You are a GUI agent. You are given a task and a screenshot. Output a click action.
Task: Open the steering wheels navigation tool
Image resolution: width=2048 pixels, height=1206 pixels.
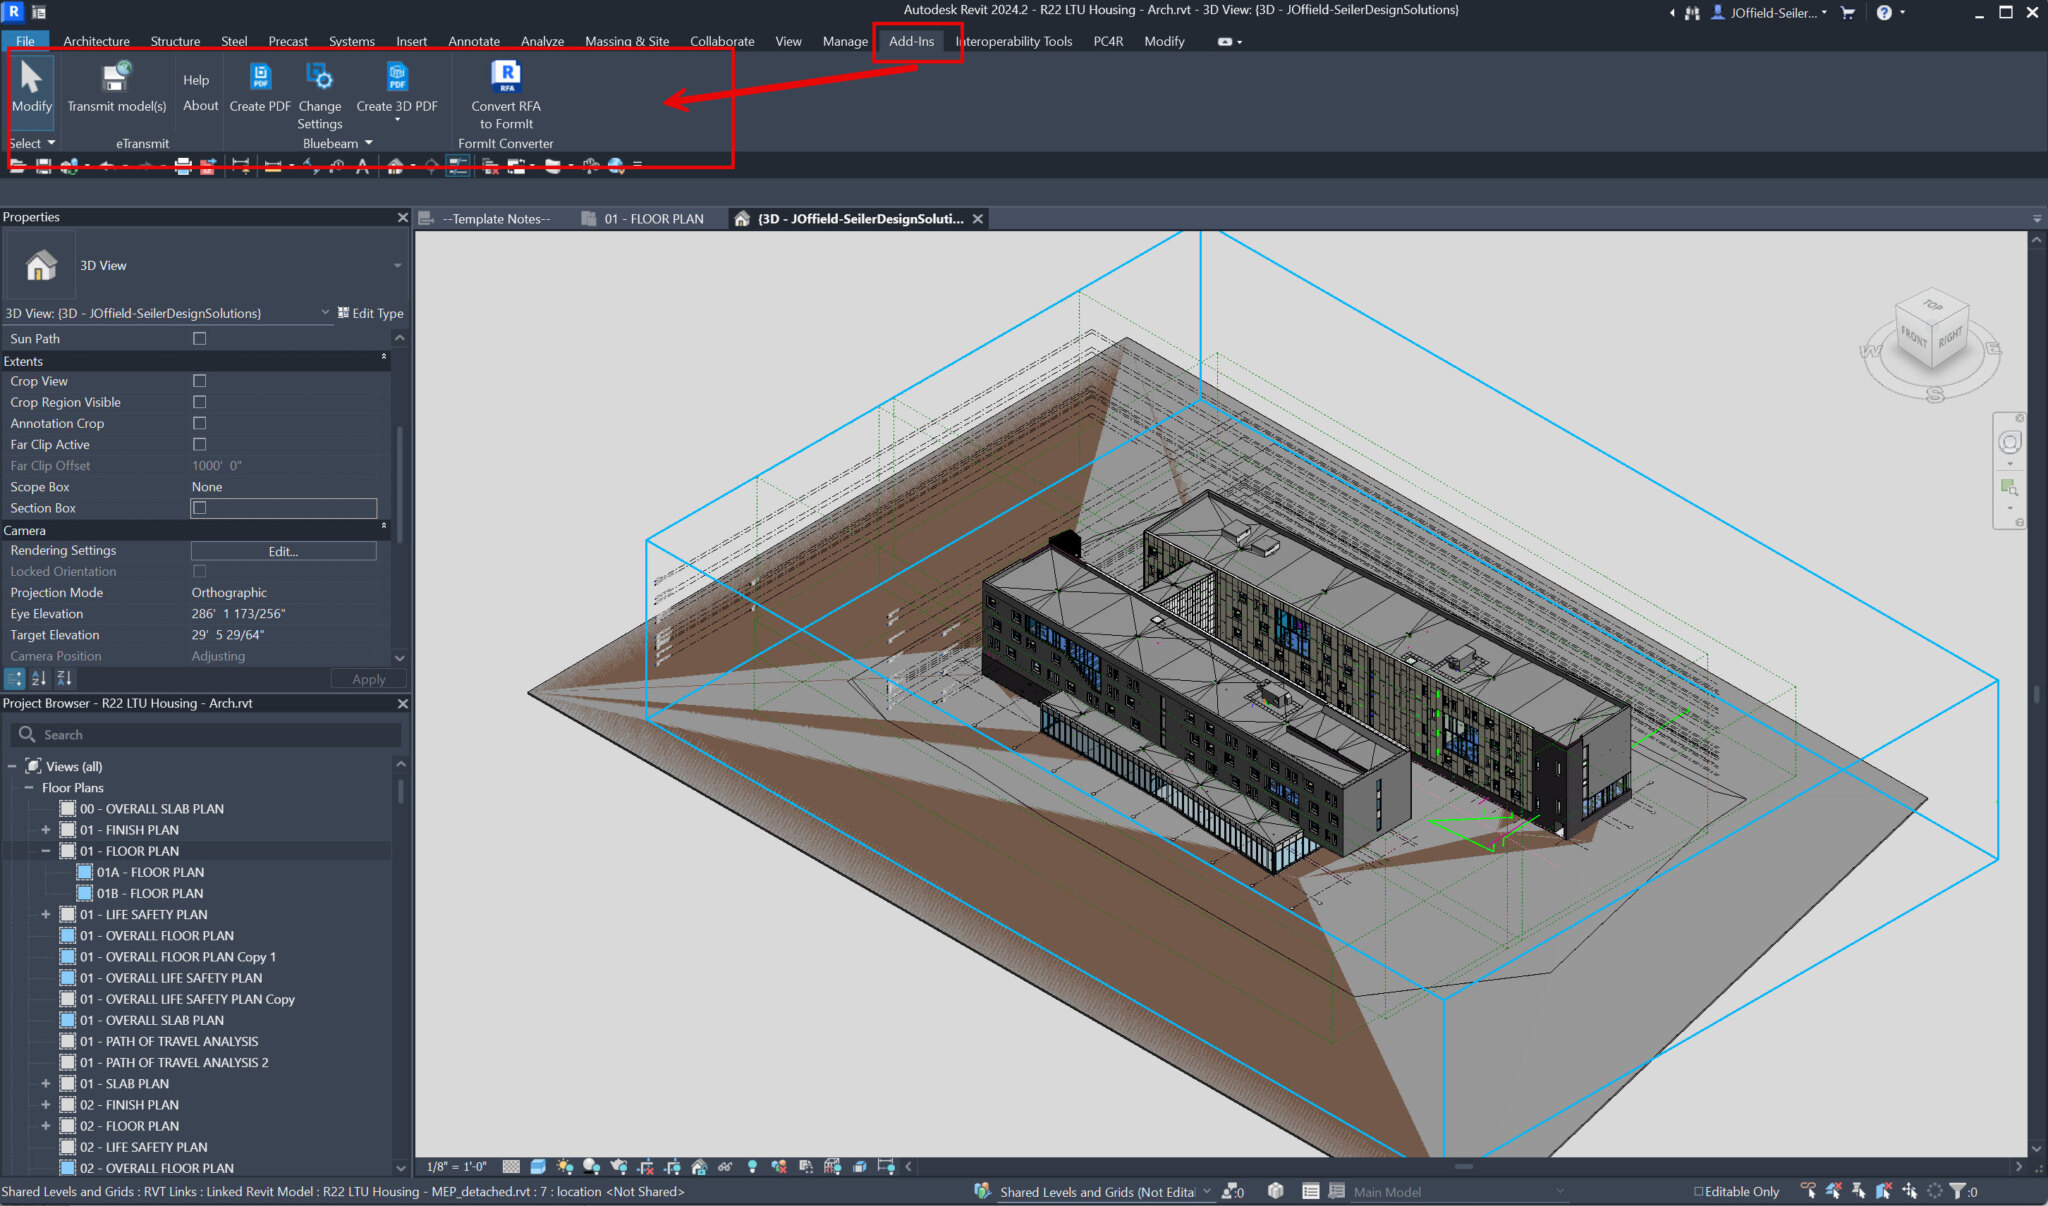pos(2009,442)
